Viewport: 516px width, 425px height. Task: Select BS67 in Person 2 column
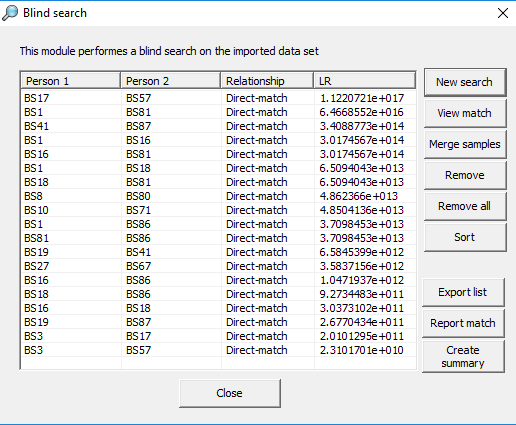pyautogui.click(x=139, y=266)
